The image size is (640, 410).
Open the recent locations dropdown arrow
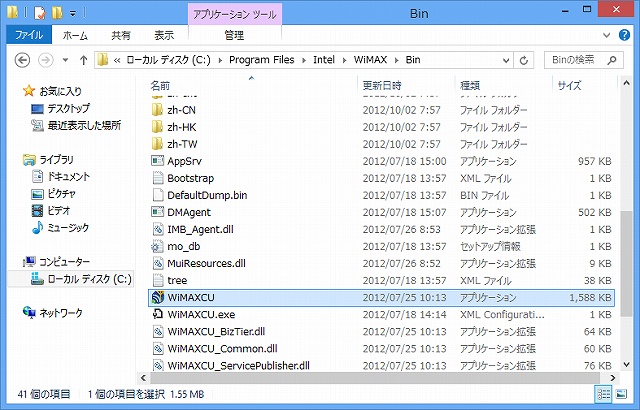(x=65, y=60)
